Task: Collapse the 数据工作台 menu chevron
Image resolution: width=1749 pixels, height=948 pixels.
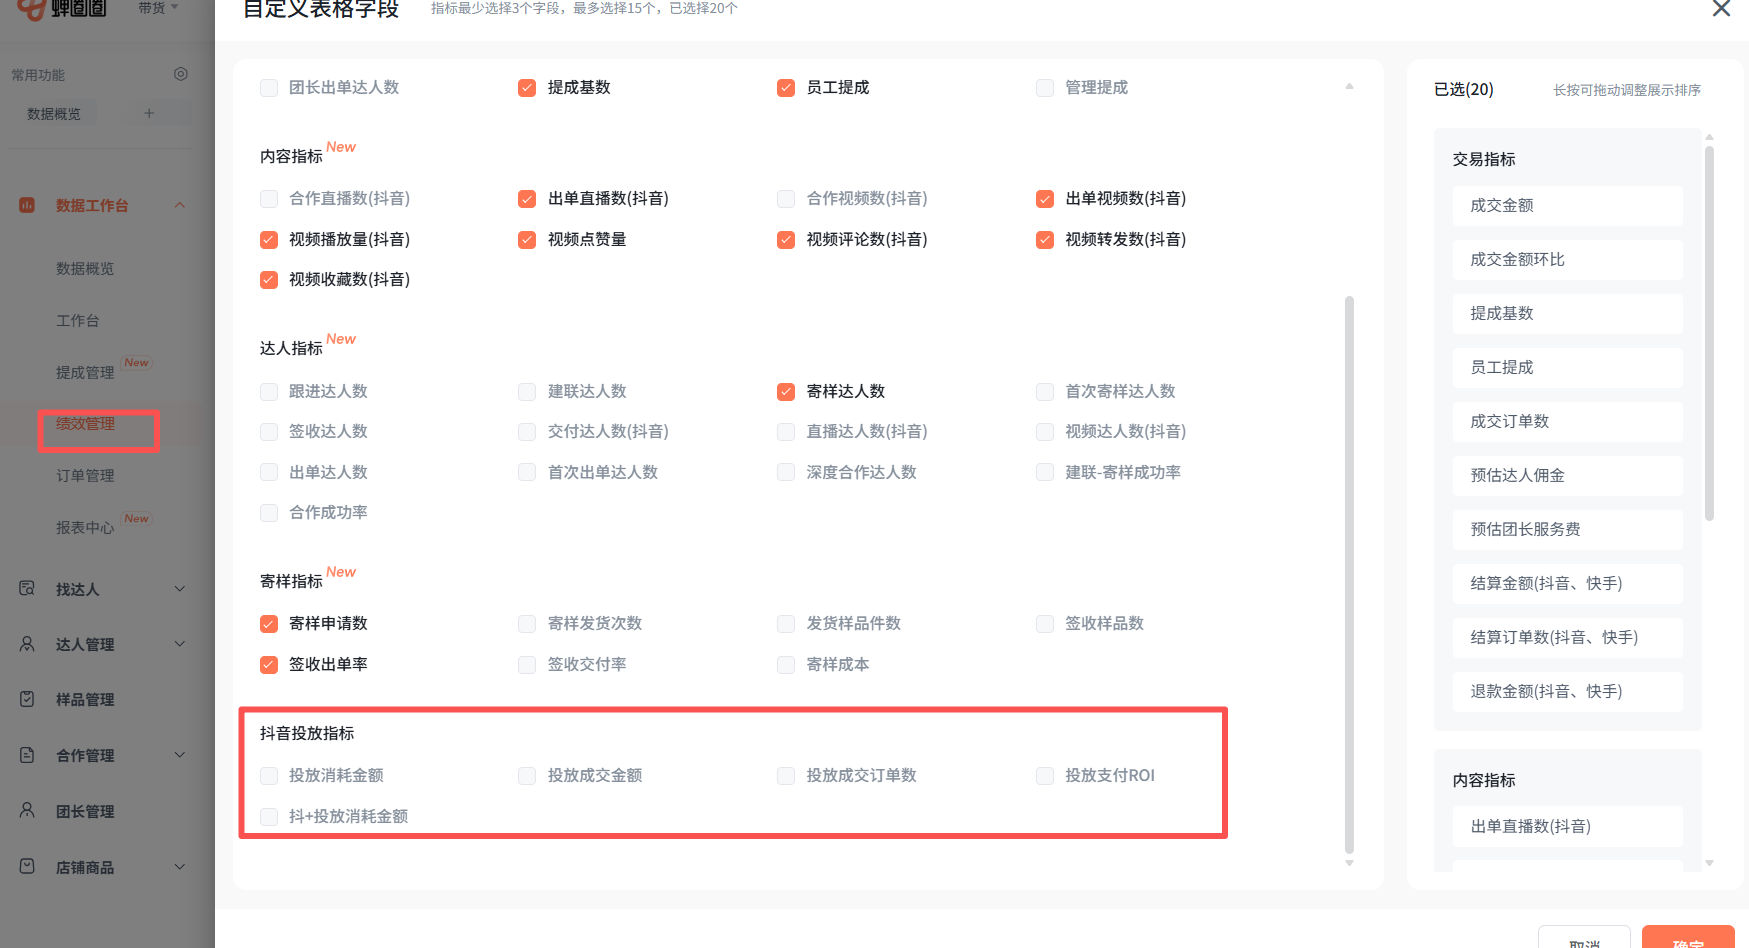Action: [180, 205]
